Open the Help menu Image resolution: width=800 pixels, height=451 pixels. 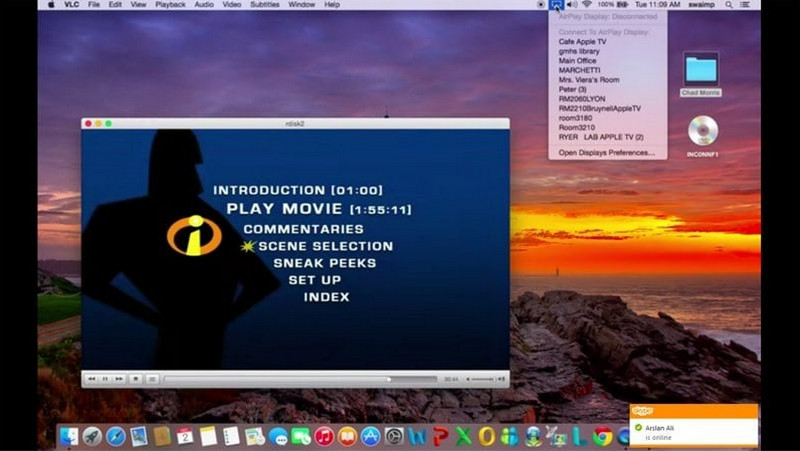[x=332, y=5]
